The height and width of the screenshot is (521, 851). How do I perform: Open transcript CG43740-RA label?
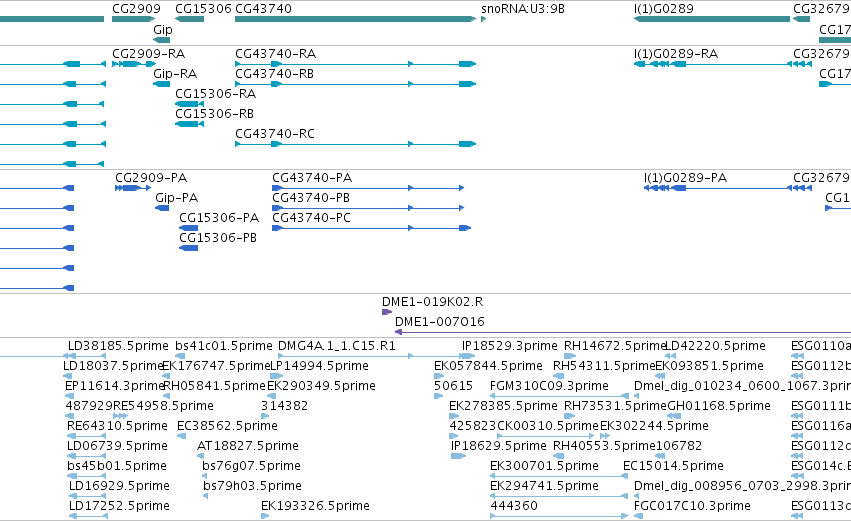pyautogui.click(x=275, y=54)
